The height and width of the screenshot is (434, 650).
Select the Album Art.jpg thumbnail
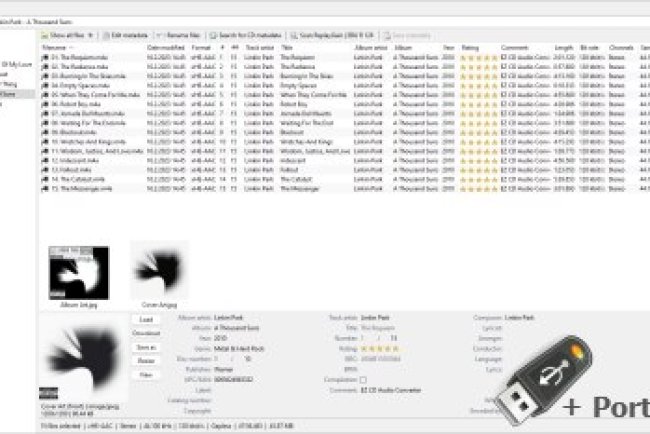(x=79, y=273)
